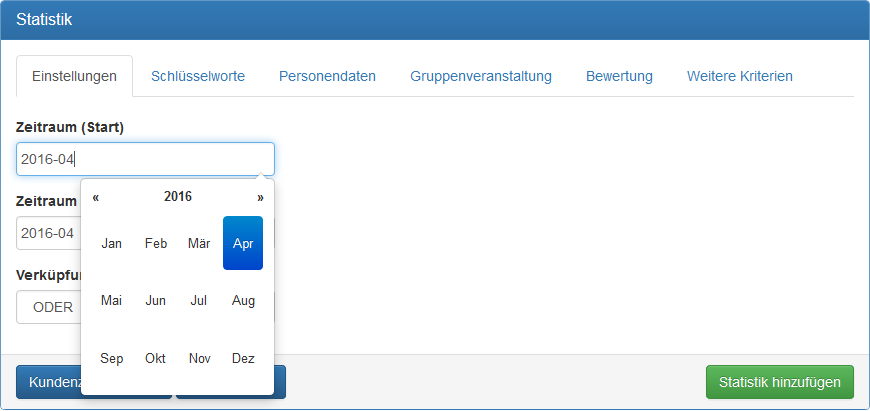Viewport: 870px width, 411px height.
Task: Select Dez in the month picker
Action: click(x=243, y=358)
